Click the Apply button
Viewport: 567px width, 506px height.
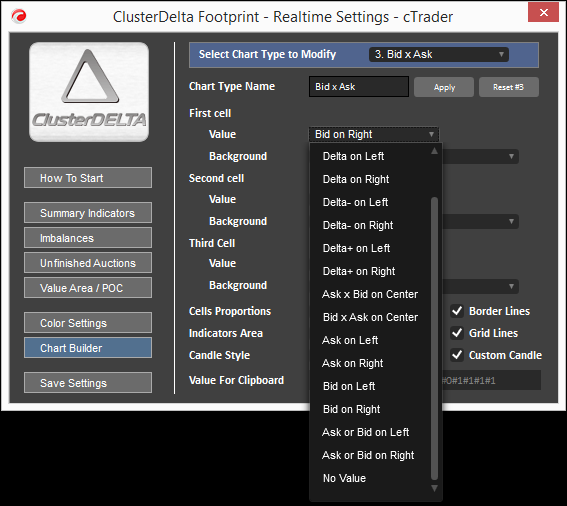pos(444,87)
